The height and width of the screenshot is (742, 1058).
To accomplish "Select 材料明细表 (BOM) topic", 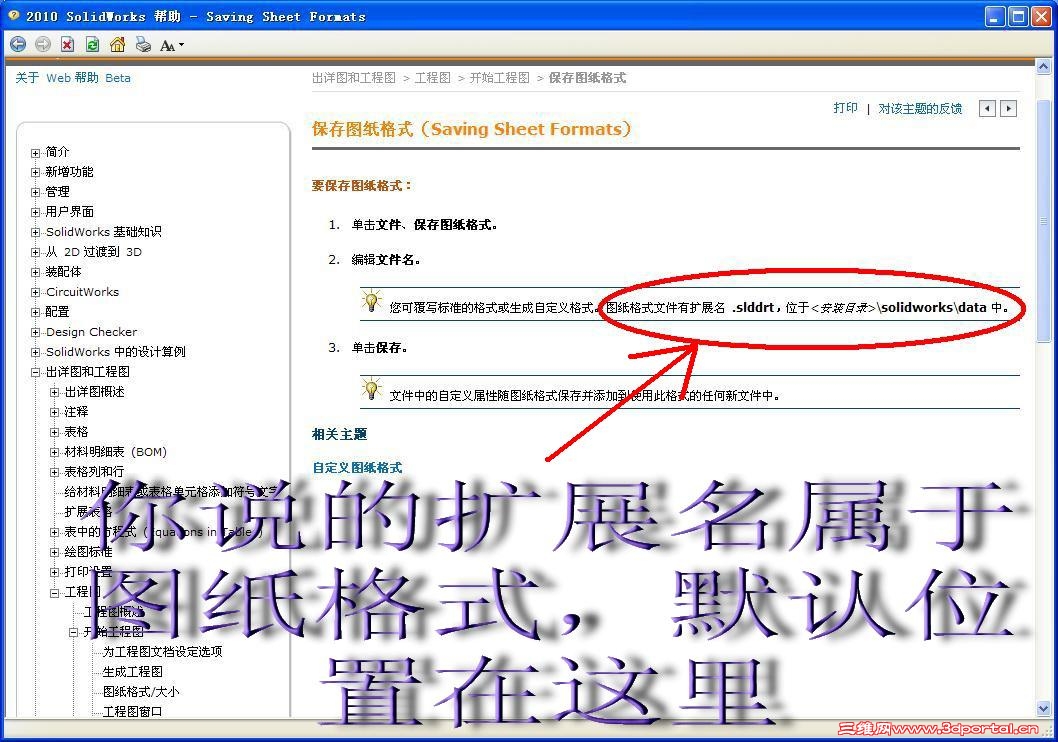I will 115,452.
